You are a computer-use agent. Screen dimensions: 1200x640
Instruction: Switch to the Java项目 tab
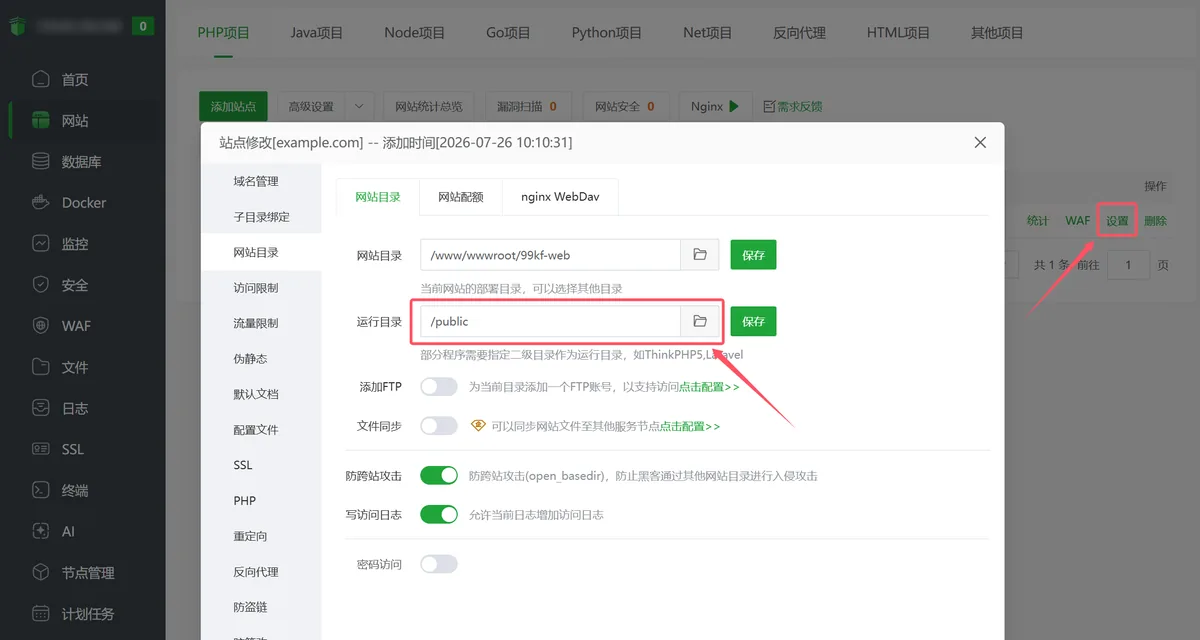tap(317, 32)
